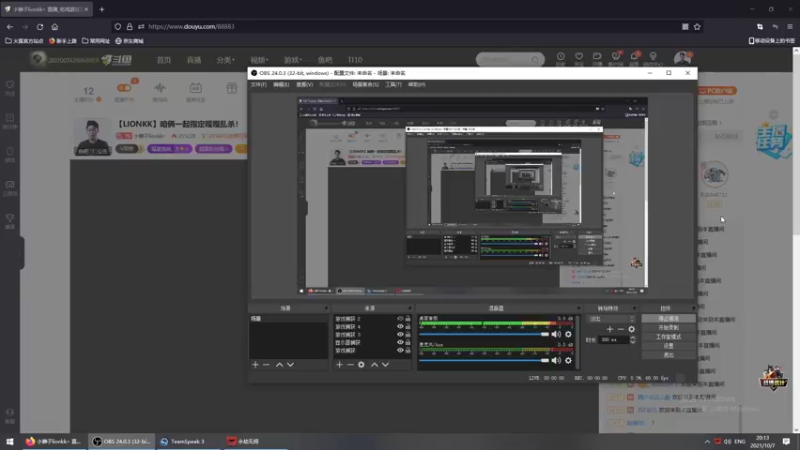Viewport: 800px width, 450px height.
Task: Open Mic/Aux settings gear
Action: pos(568,360)
